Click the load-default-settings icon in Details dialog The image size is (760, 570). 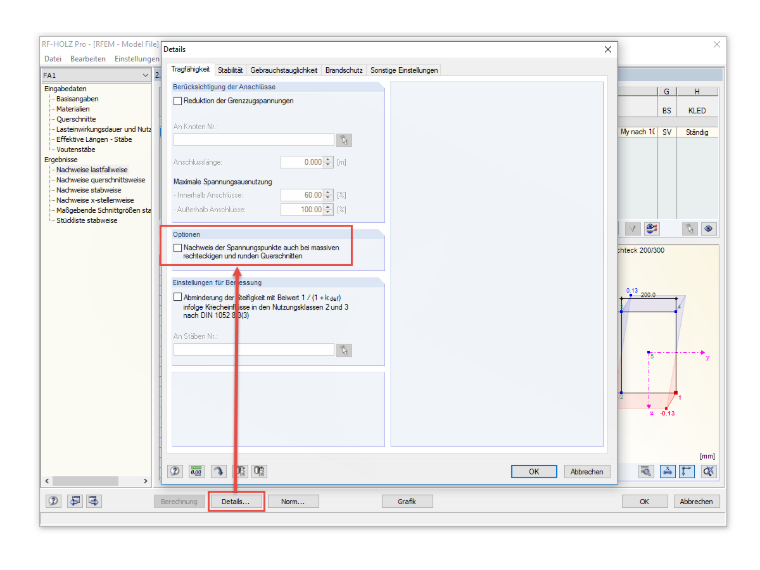pos(241,471)
